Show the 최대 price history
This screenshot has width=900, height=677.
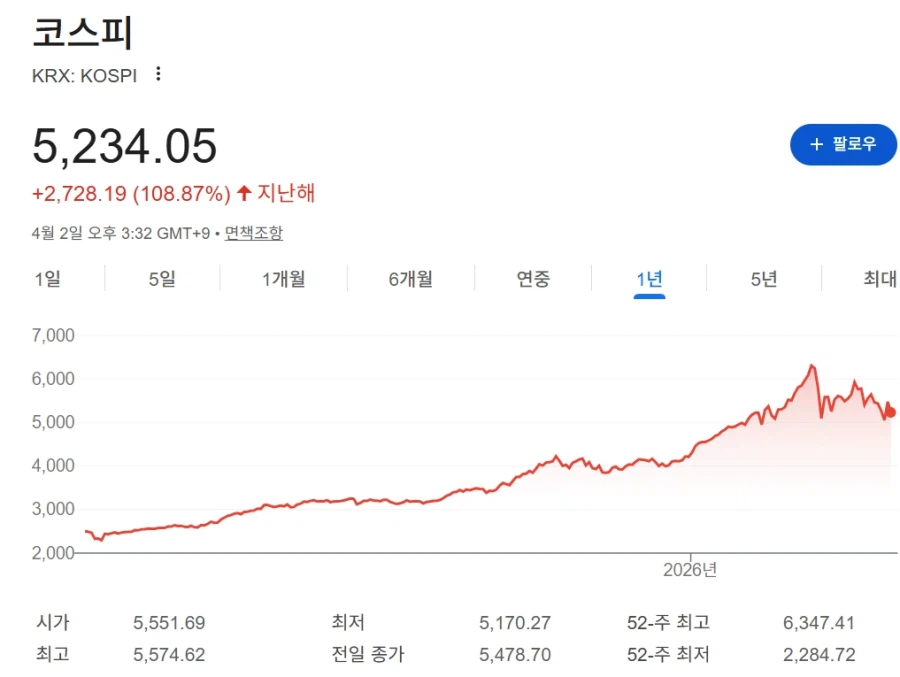click(877, 280)
